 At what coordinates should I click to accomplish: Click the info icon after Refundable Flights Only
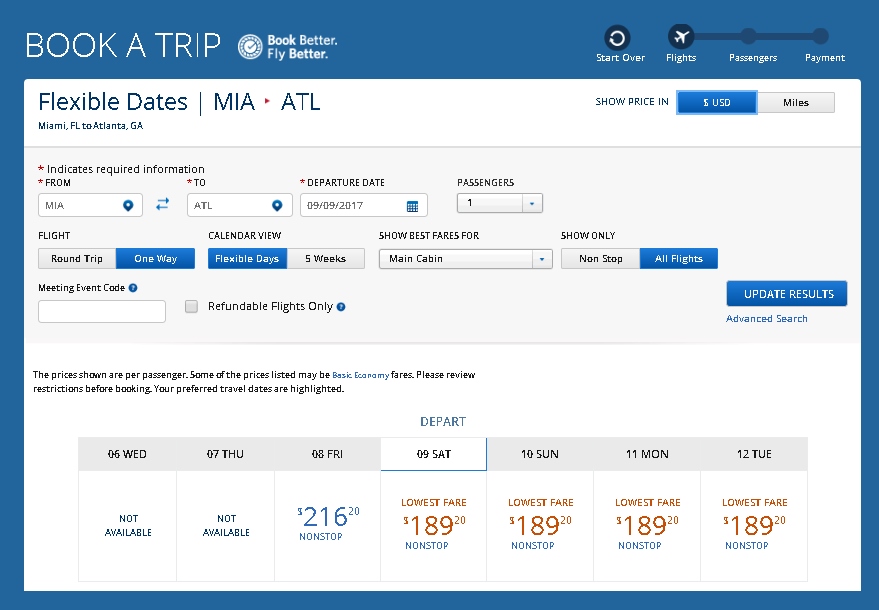point(341,306)
